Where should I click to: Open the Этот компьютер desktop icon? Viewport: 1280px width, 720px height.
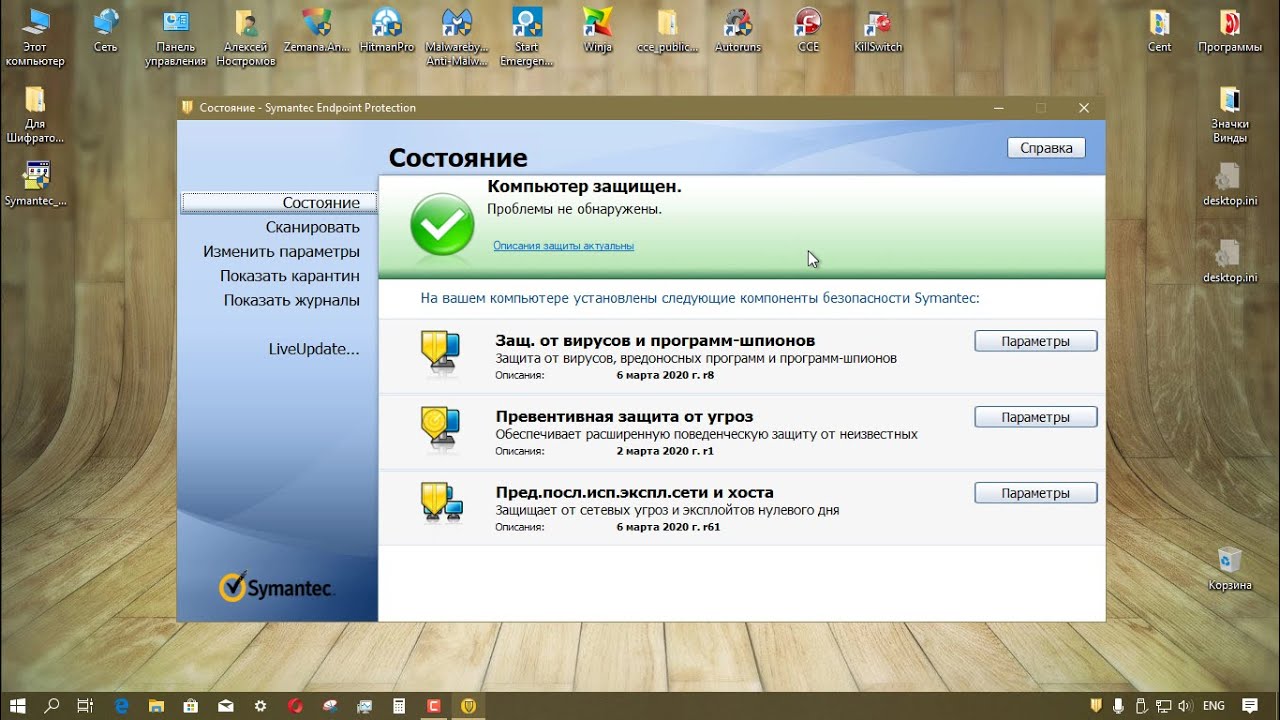point(35,37)
